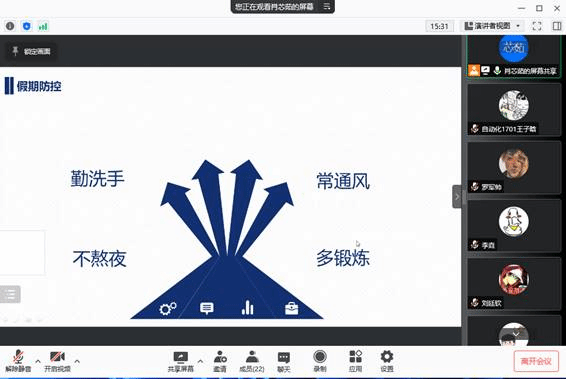Enter full screen mode icon

[x=537, y=26]
